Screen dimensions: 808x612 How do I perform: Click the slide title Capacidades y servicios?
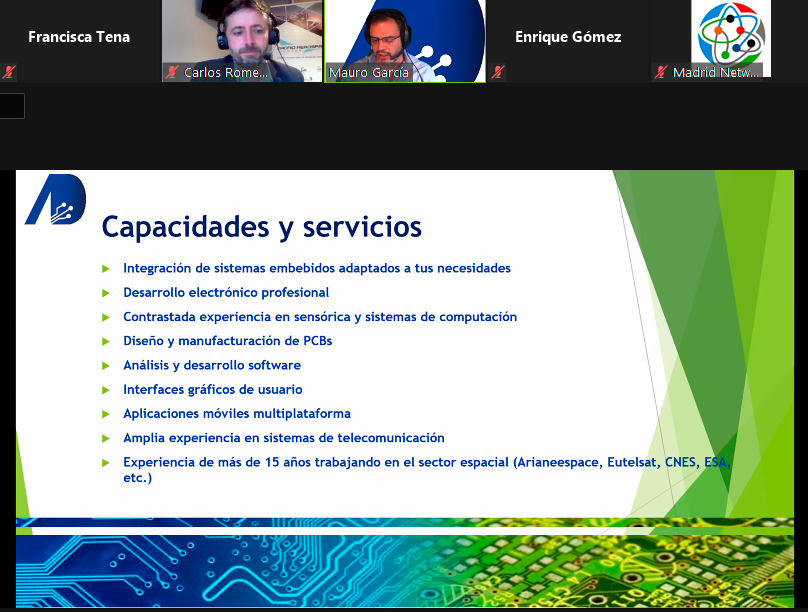click(x=262, y=227)
